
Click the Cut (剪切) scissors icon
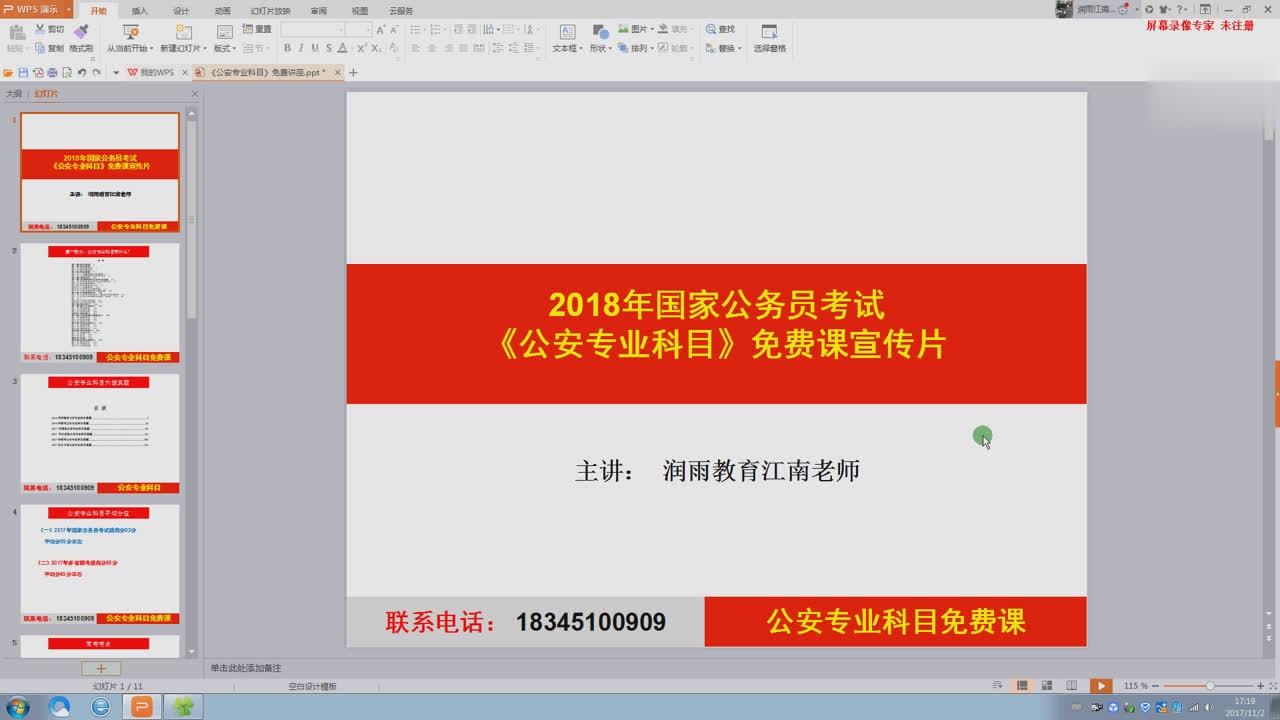coord(40,29)
